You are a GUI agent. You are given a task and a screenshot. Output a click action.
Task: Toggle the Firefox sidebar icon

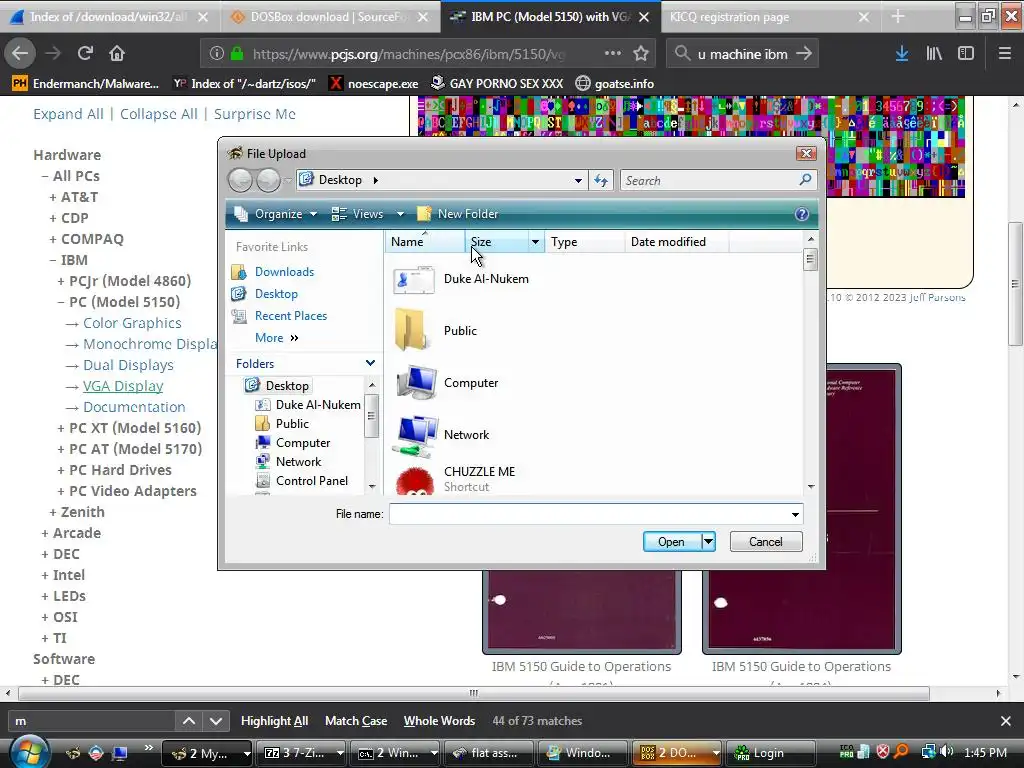tap(966, 54)
